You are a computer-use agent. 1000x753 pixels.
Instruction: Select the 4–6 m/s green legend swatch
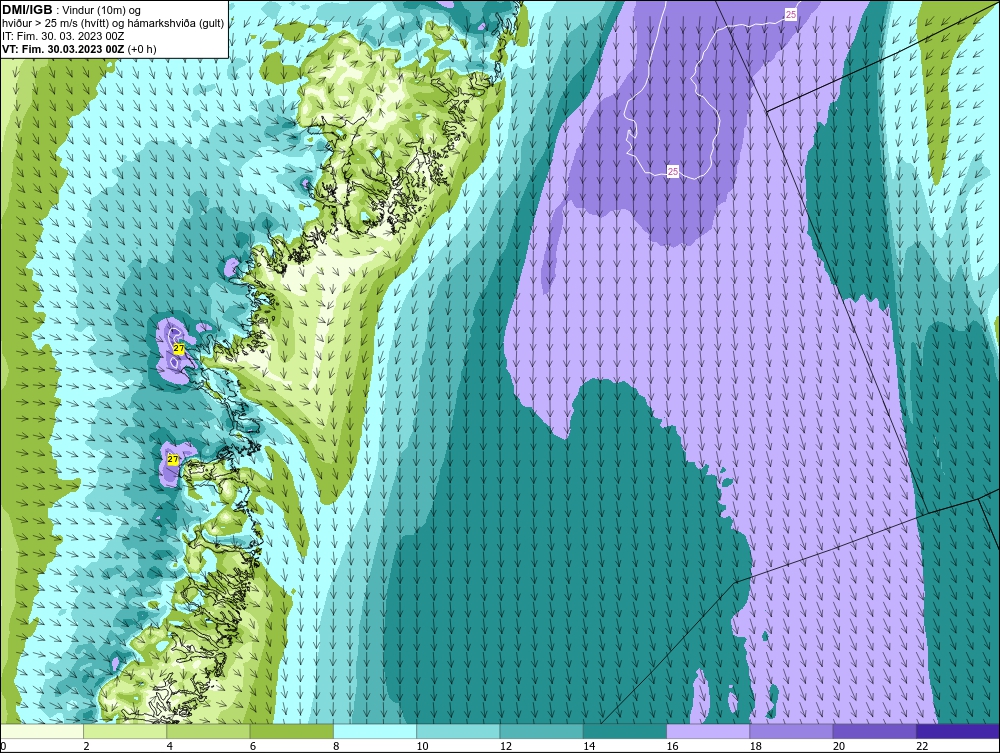[x=209, y=731]
